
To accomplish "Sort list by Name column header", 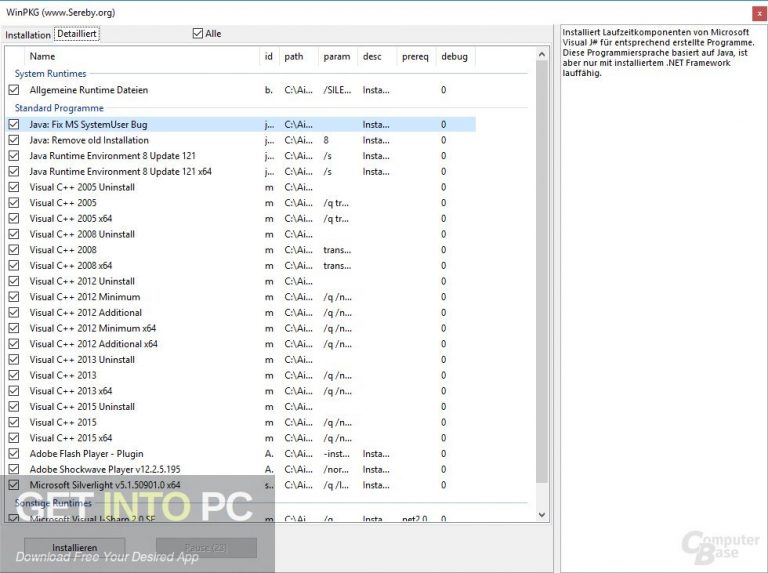I will pos(142,56).
